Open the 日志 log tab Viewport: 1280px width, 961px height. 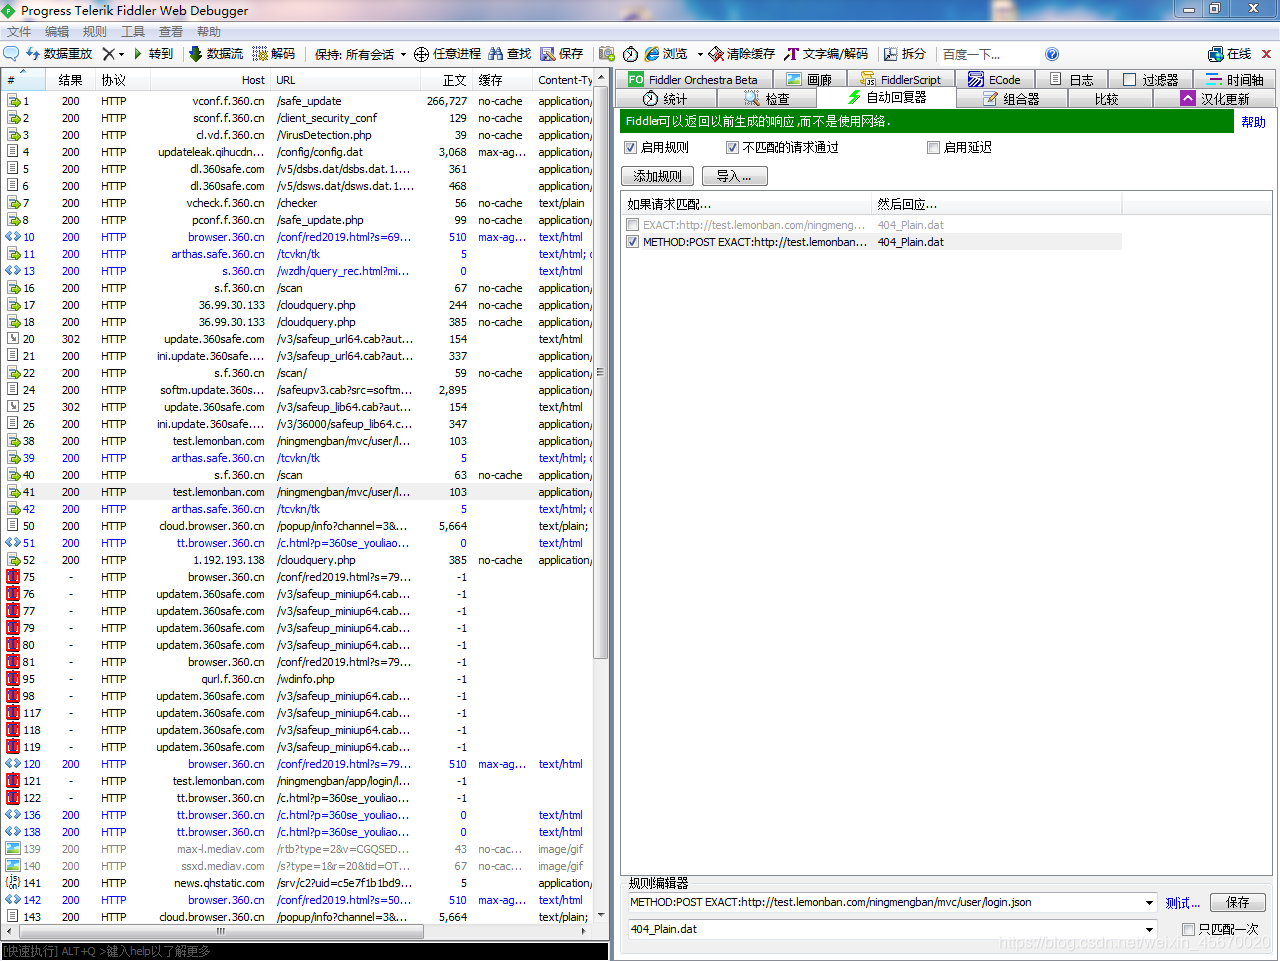(1071, 79)
